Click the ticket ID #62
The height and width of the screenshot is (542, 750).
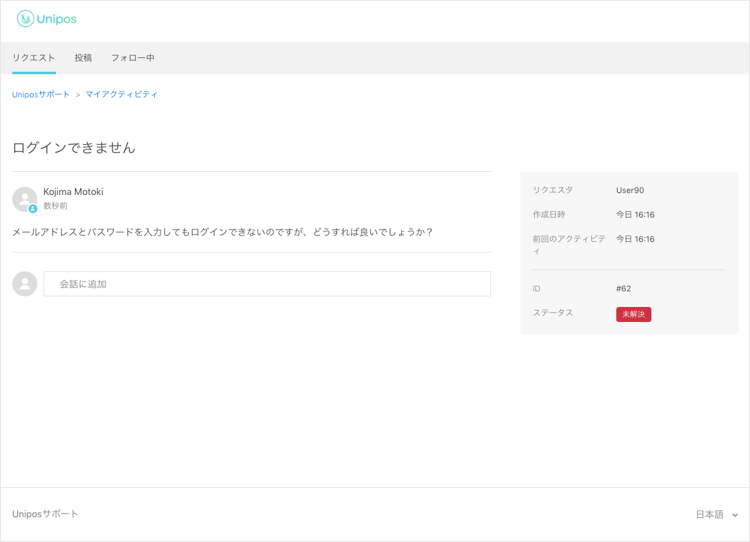[623, 288]
